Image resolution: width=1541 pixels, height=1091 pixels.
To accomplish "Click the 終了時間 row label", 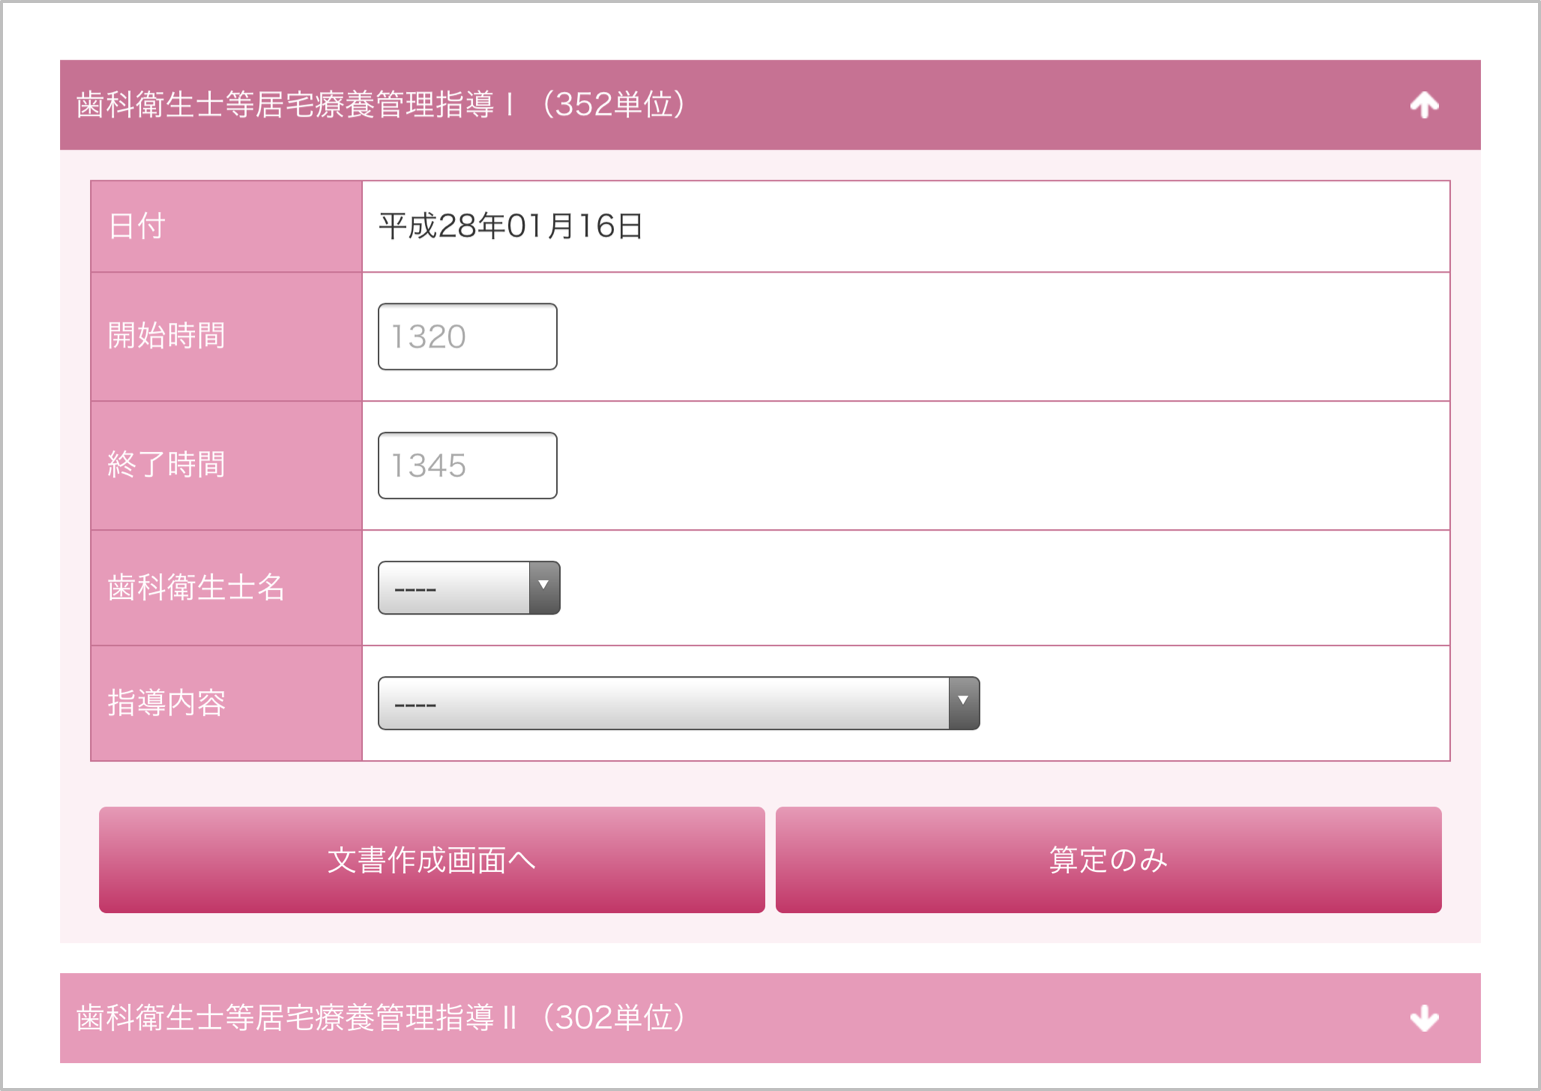I will point(167,465).
